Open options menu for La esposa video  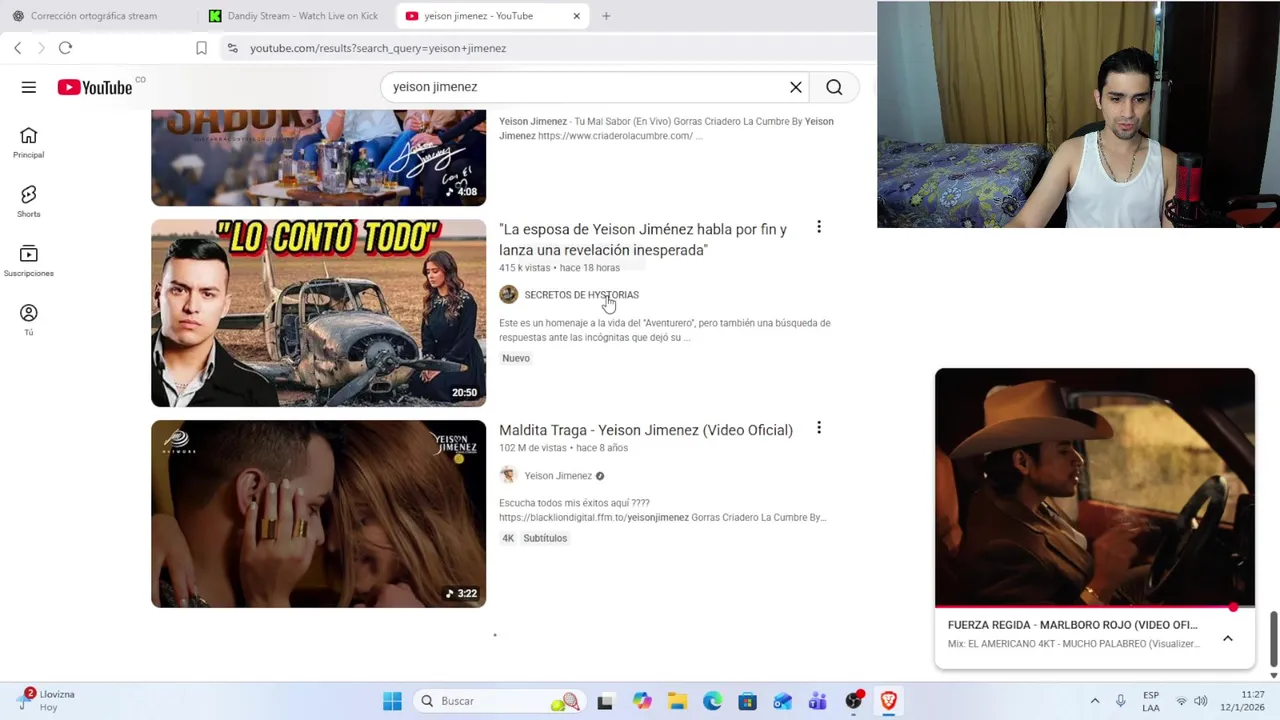click(x=819, y=227)
